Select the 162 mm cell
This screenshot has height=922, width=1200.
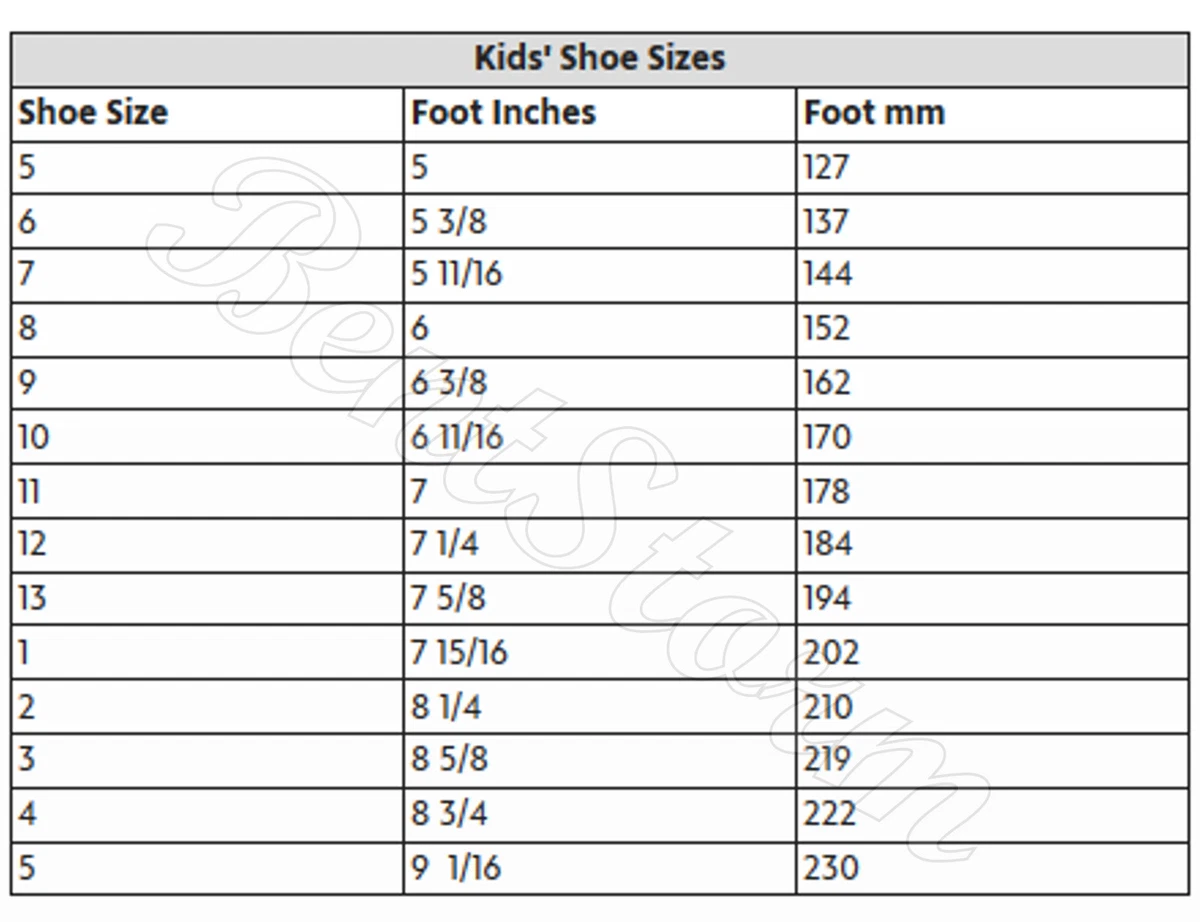pos(992,383)
